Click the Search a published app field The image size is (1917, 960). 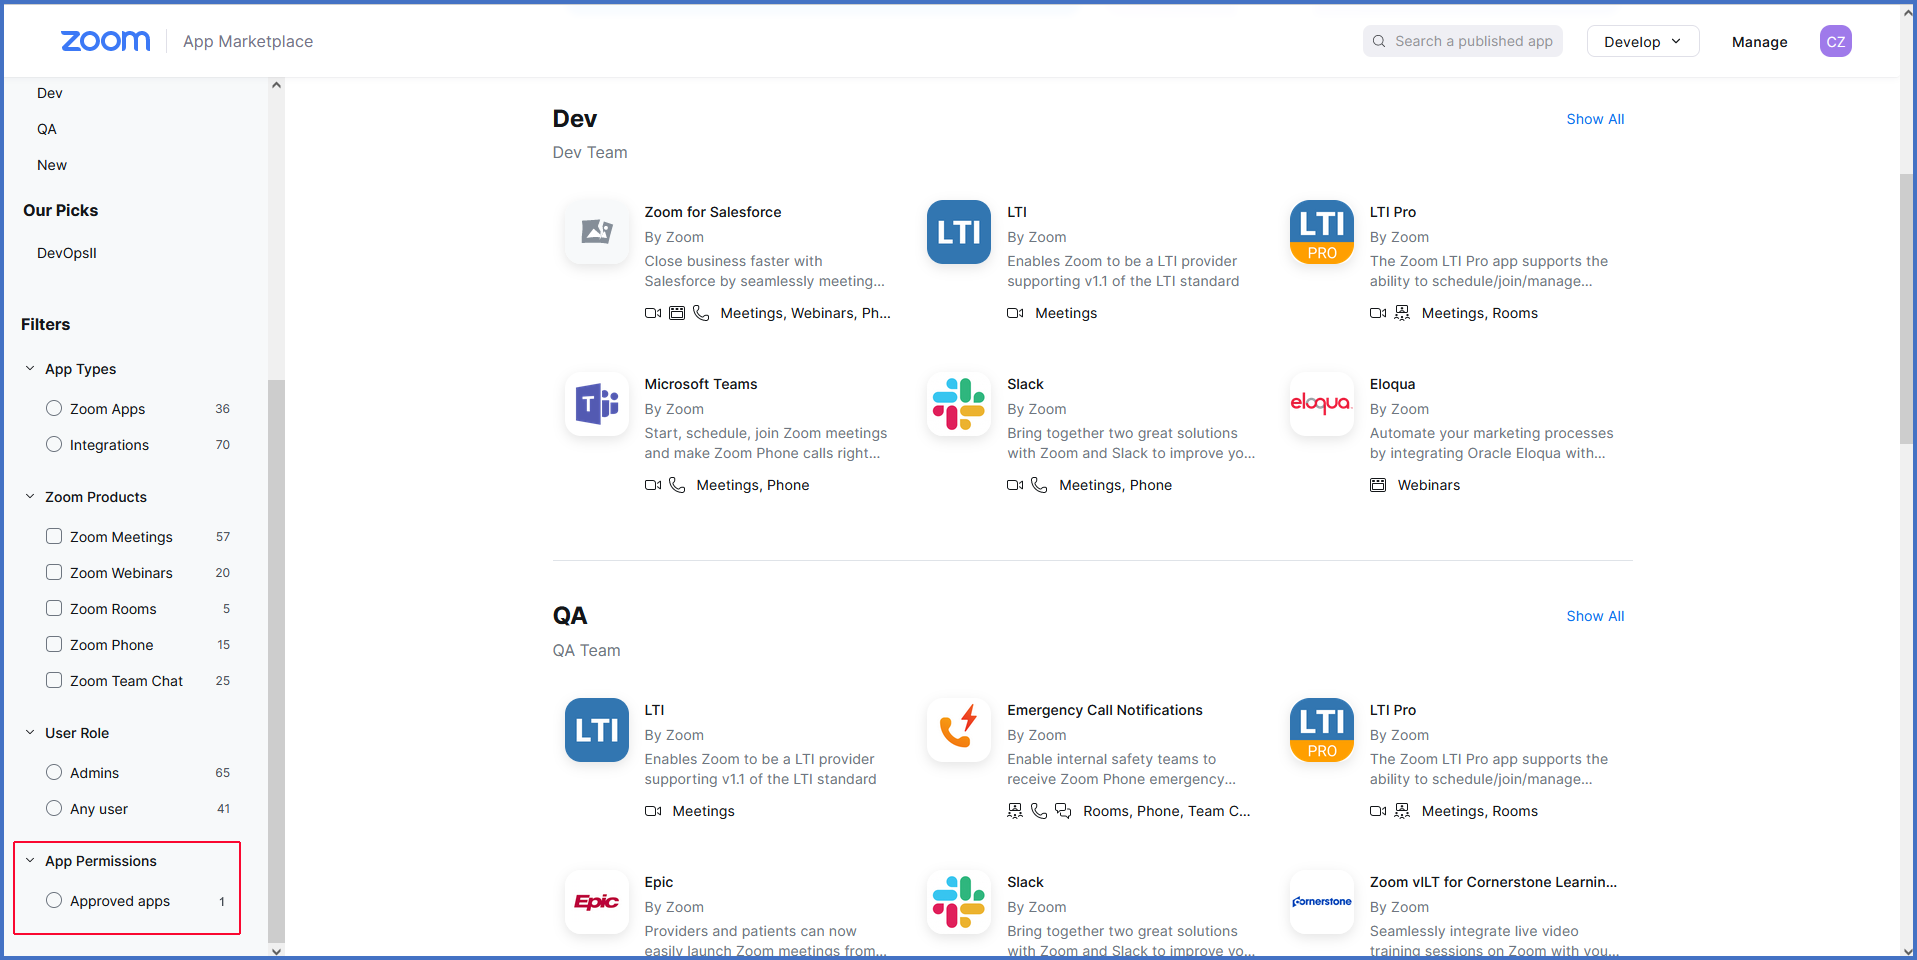coord(1462,41)
